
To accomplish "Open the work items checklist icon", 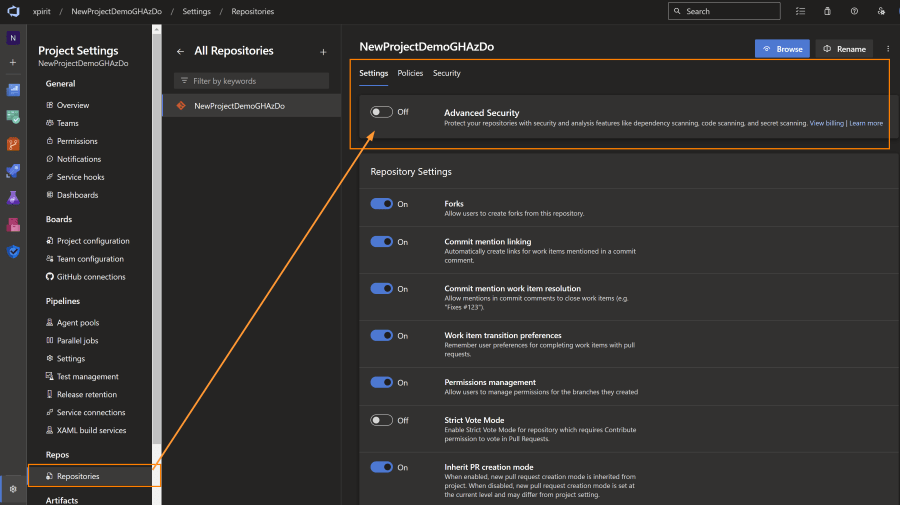I will (799, 11).
